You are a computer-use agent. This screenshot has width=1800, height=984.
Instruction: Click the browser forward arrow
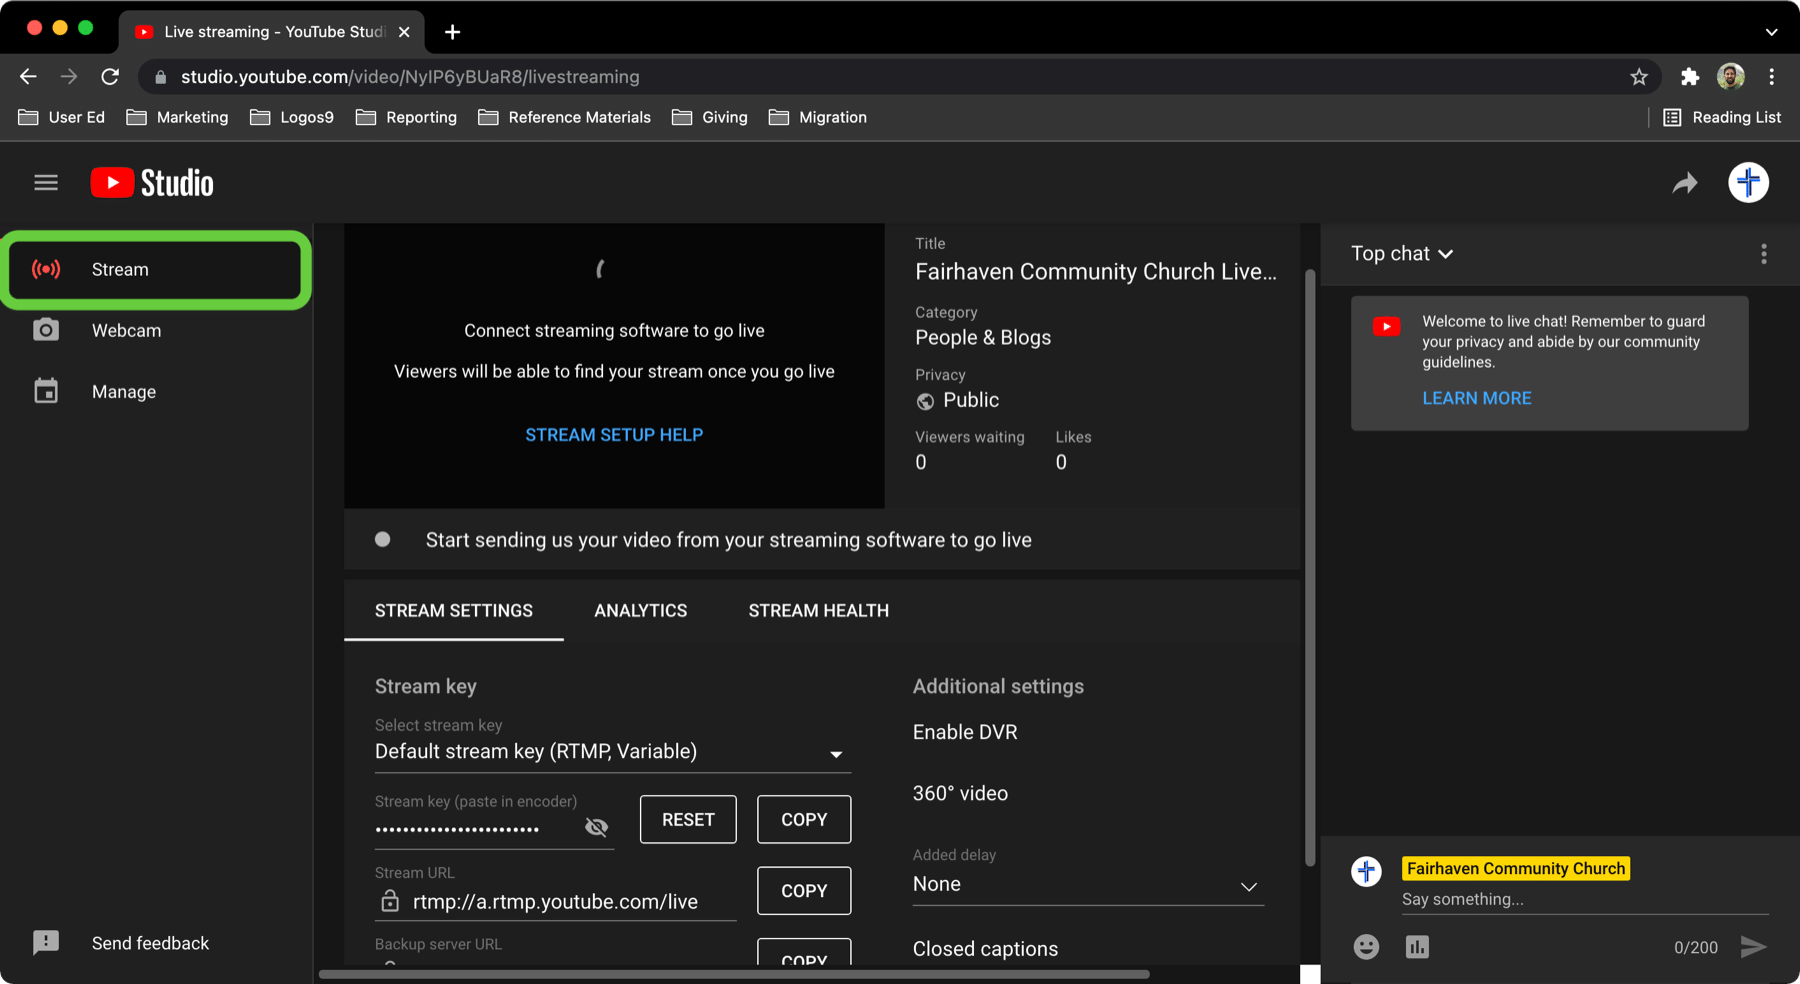point(69,76)
